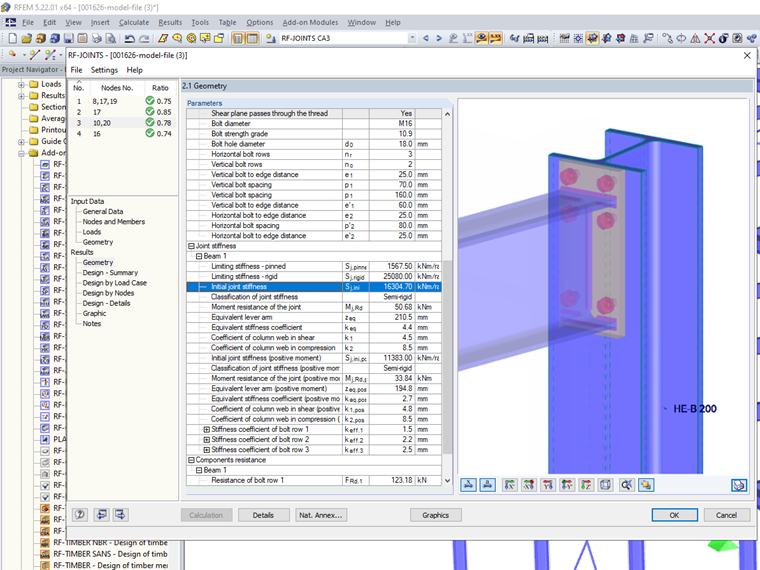
Task: View joint in X direction
Action: coord(509,485)
